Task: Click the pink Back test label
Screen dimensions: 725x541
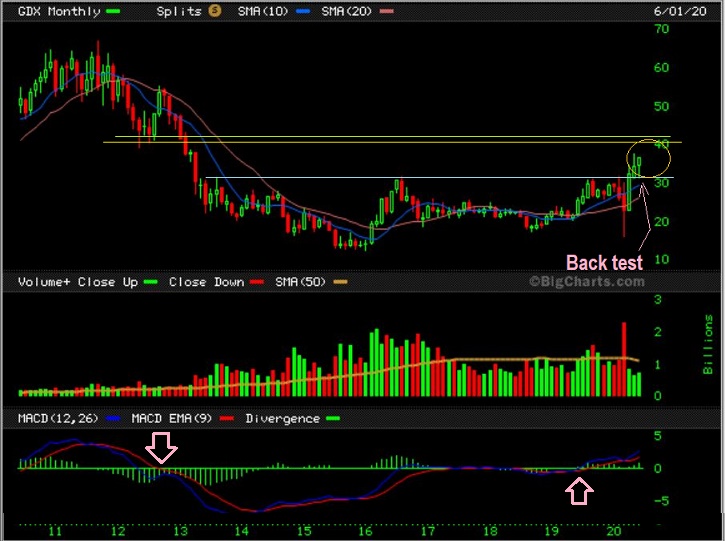Action: pos(604,263)
